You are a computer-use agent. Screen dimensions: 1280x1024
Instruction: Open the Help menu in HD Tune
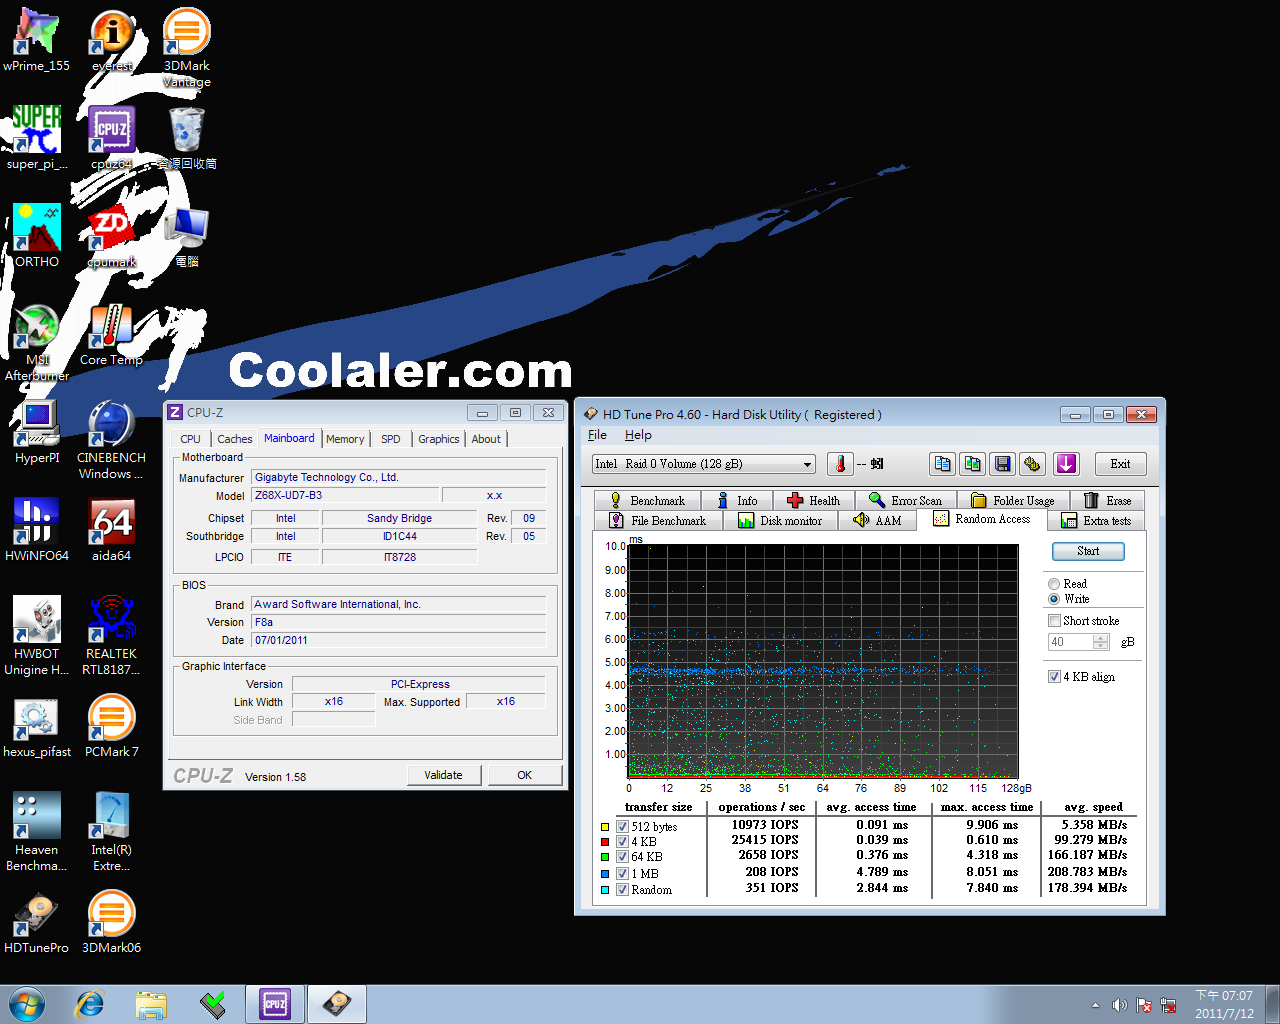638,435
